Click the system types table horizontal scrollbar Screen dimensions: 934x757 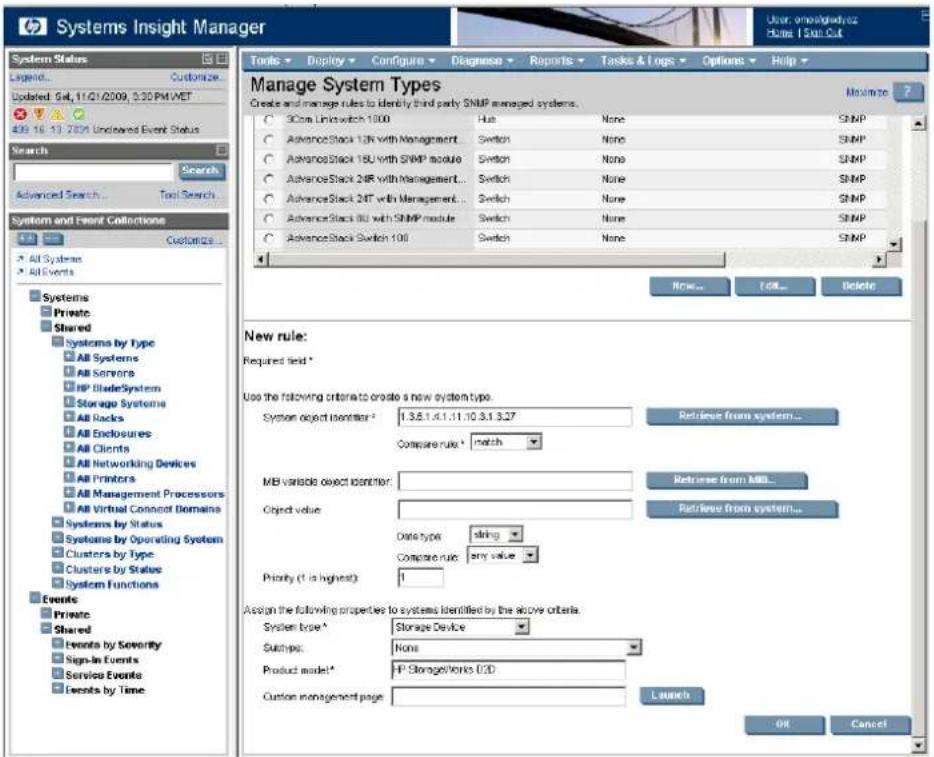(x=496, y=260)
